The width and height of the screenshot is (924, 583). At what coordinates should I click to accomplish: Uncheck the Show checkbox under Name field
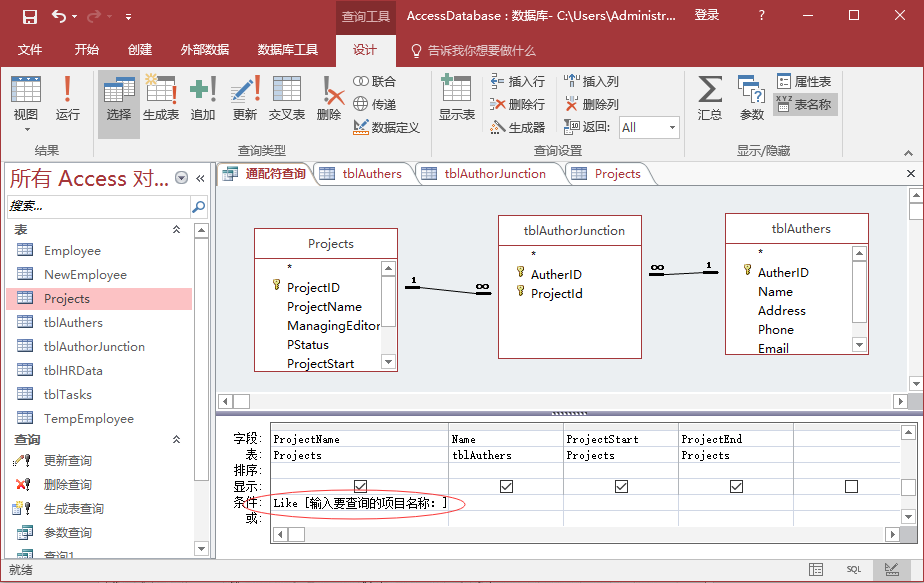tap(506, 485)
